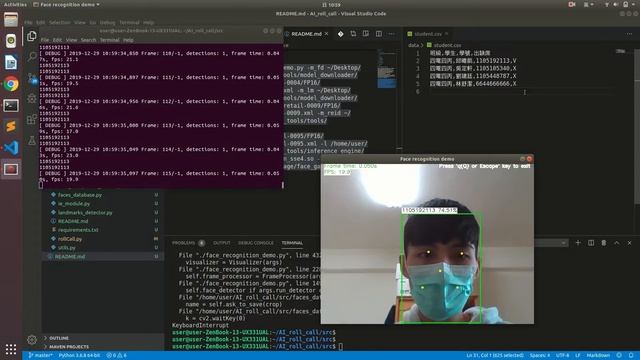Click Activities in the top bar
This screenshot has height=360, width=640.
coord(15,4)
